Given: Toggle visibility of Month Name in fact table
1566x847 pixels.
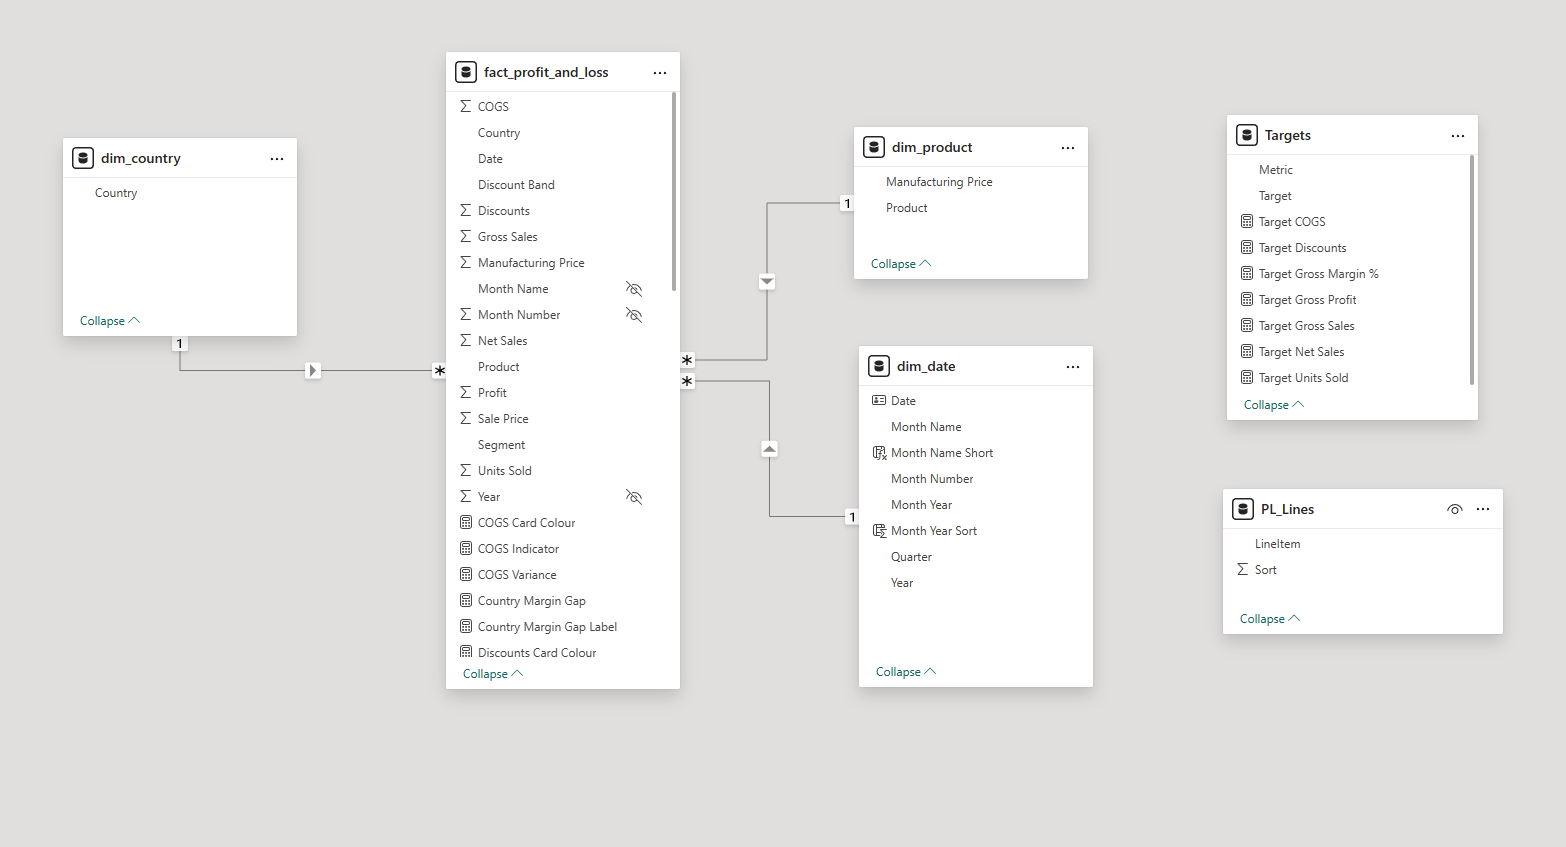Looking at the screenshot, I should click(x=634, y=289).
